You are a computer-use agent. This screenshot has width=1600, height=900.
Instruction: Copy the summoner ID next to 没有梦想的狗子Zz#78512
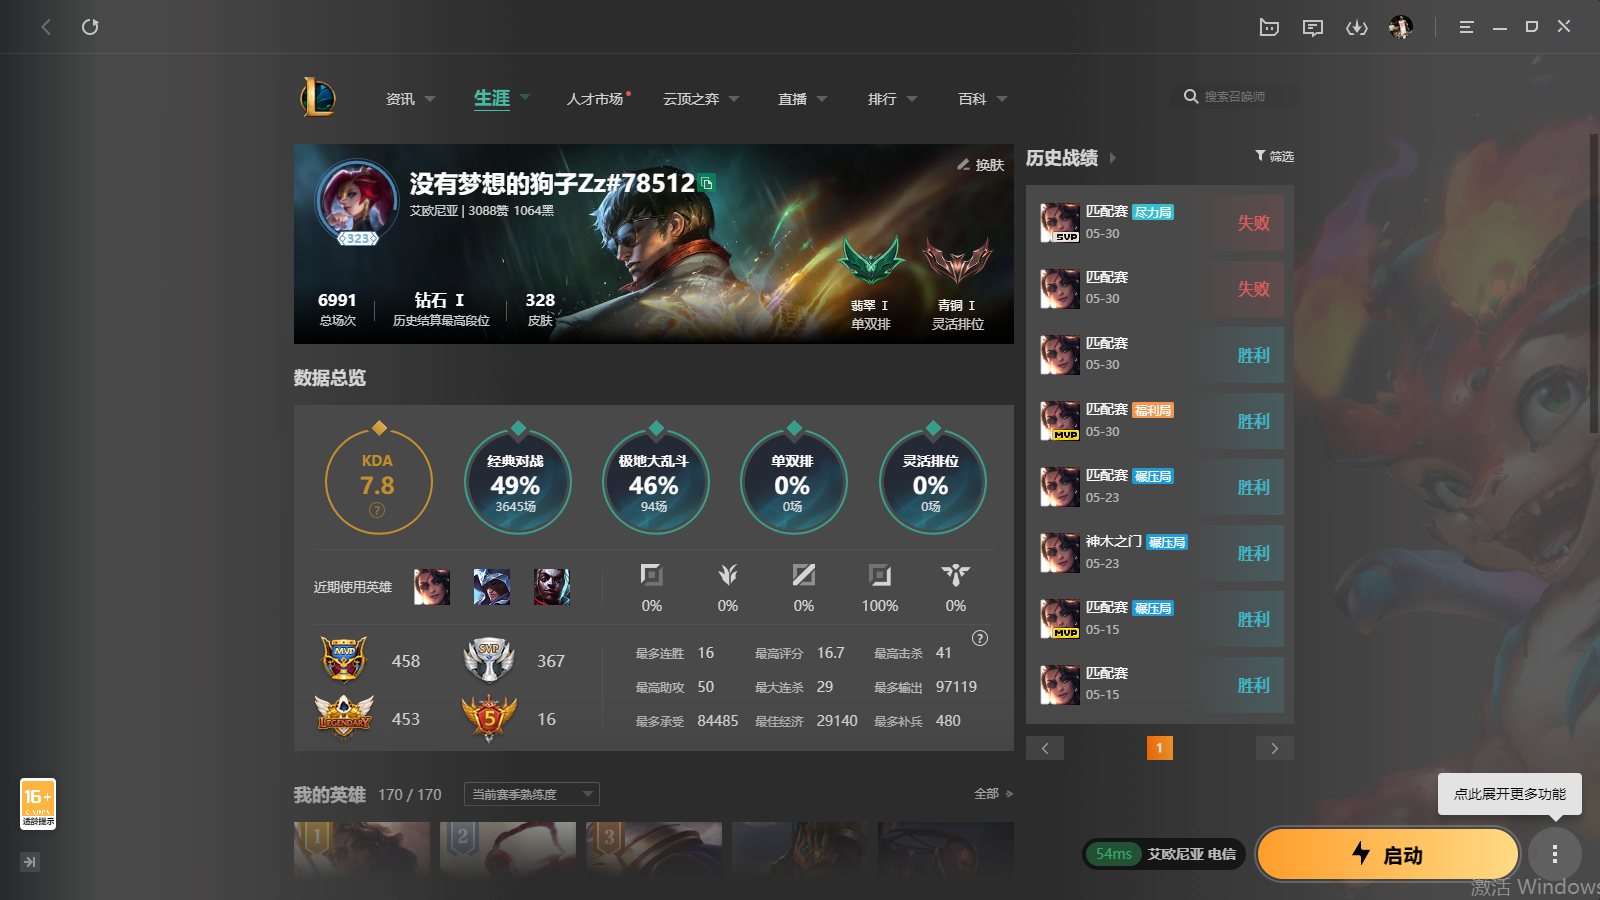707,183
